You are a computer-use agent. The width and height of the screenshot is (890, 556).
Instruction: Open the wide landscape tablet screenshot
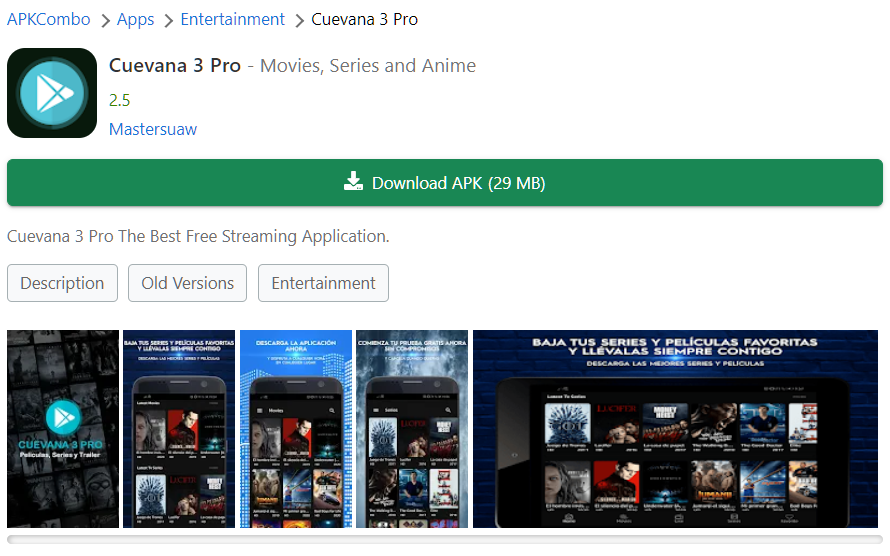[x=675, y=429]
